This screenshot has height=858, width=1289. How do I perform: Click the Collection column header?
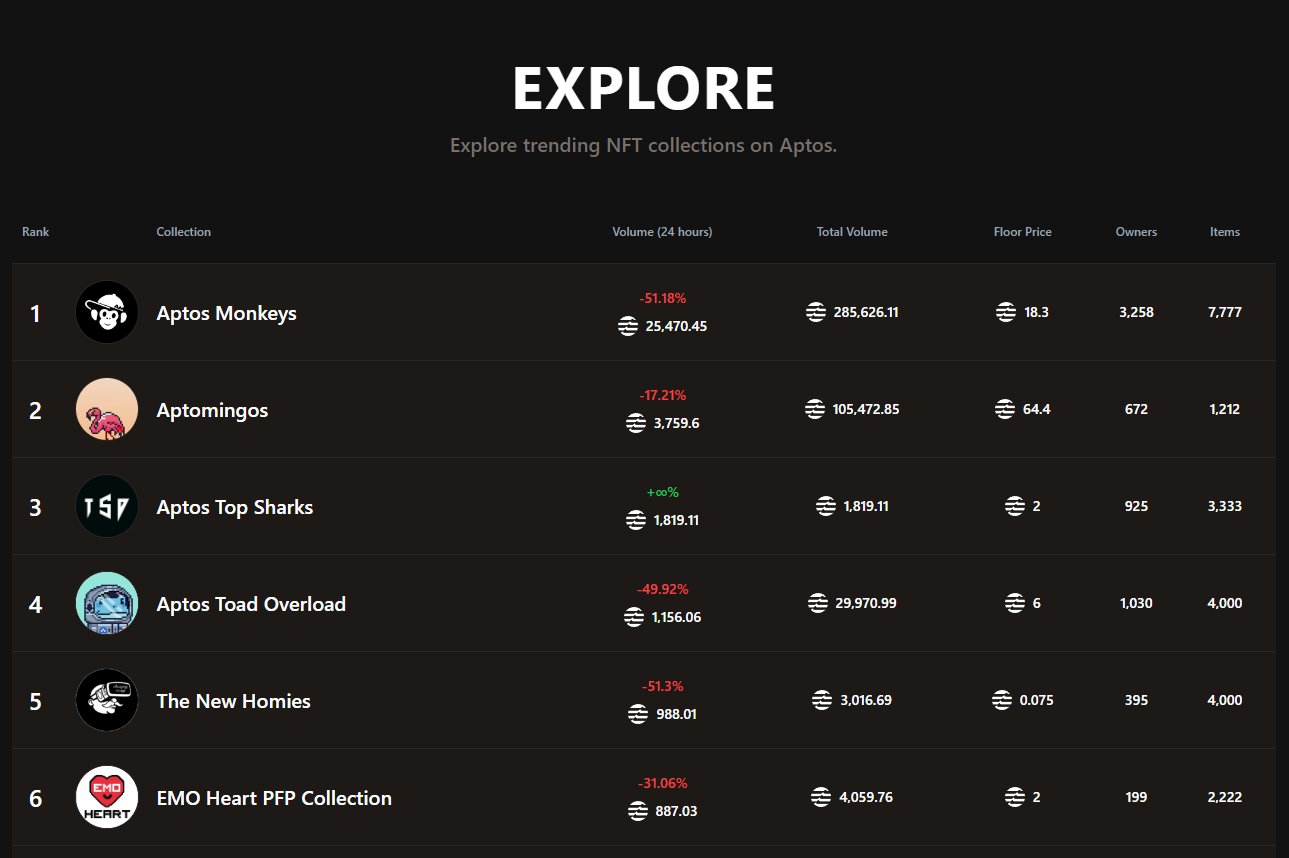click(x=184, y=232)
